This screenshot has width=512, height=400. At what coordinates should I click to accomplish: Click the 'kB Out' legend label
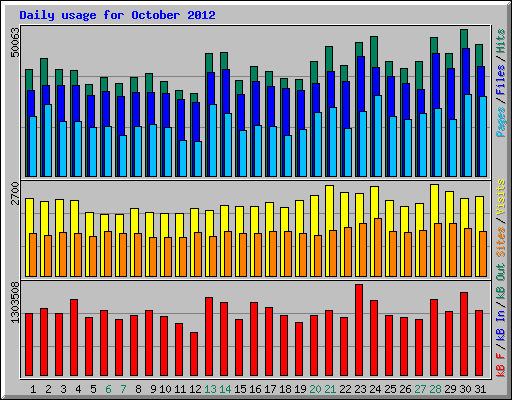tap(501, 282)
